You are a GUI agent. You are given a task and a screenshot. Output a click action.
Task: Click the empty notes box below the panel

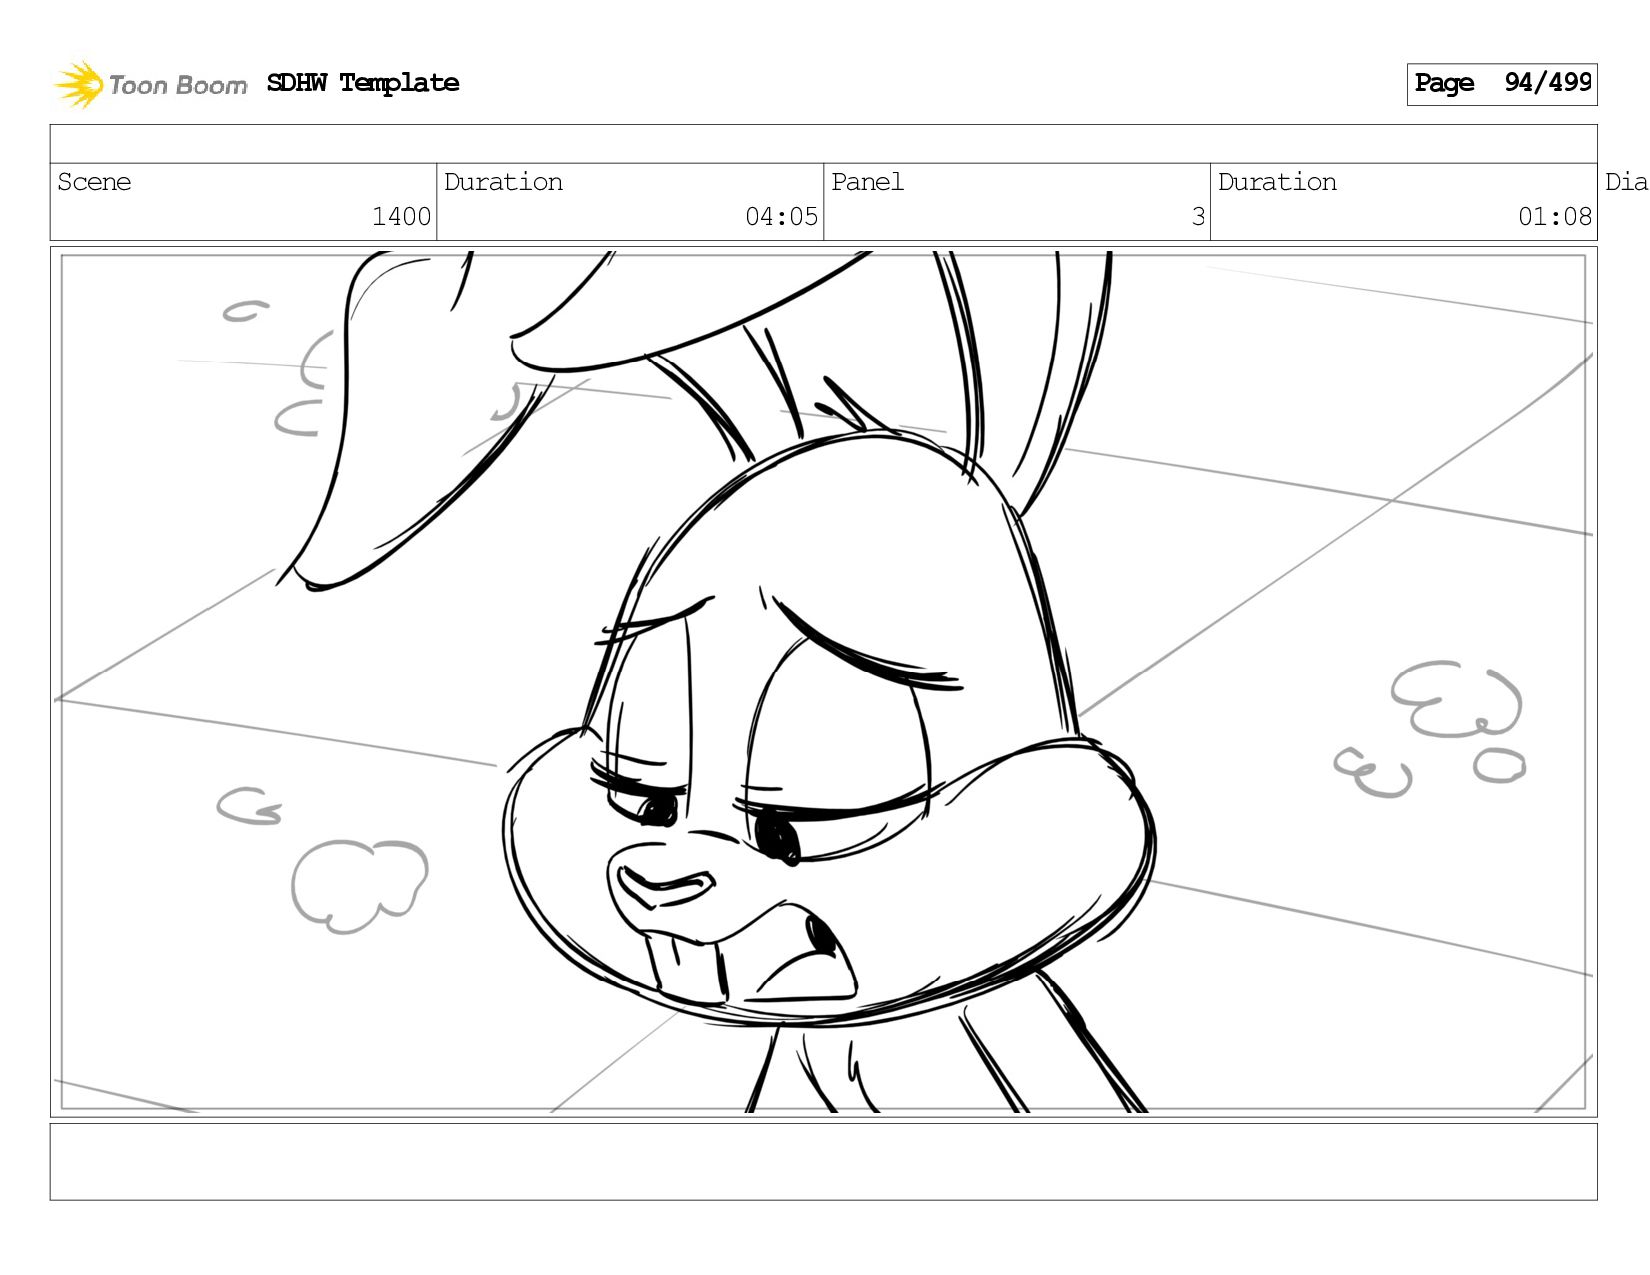[823, 1162]
